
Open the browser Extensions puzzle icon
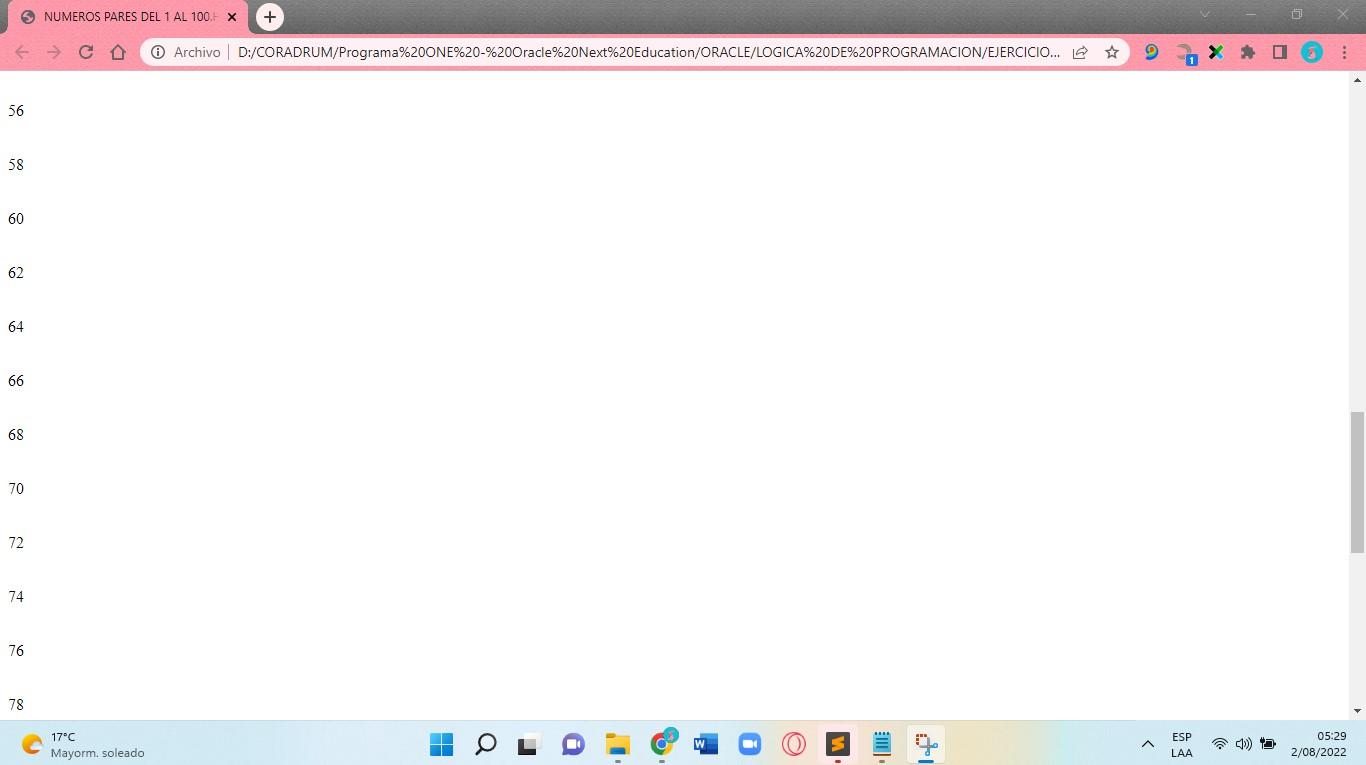[x=1248, y=52]
